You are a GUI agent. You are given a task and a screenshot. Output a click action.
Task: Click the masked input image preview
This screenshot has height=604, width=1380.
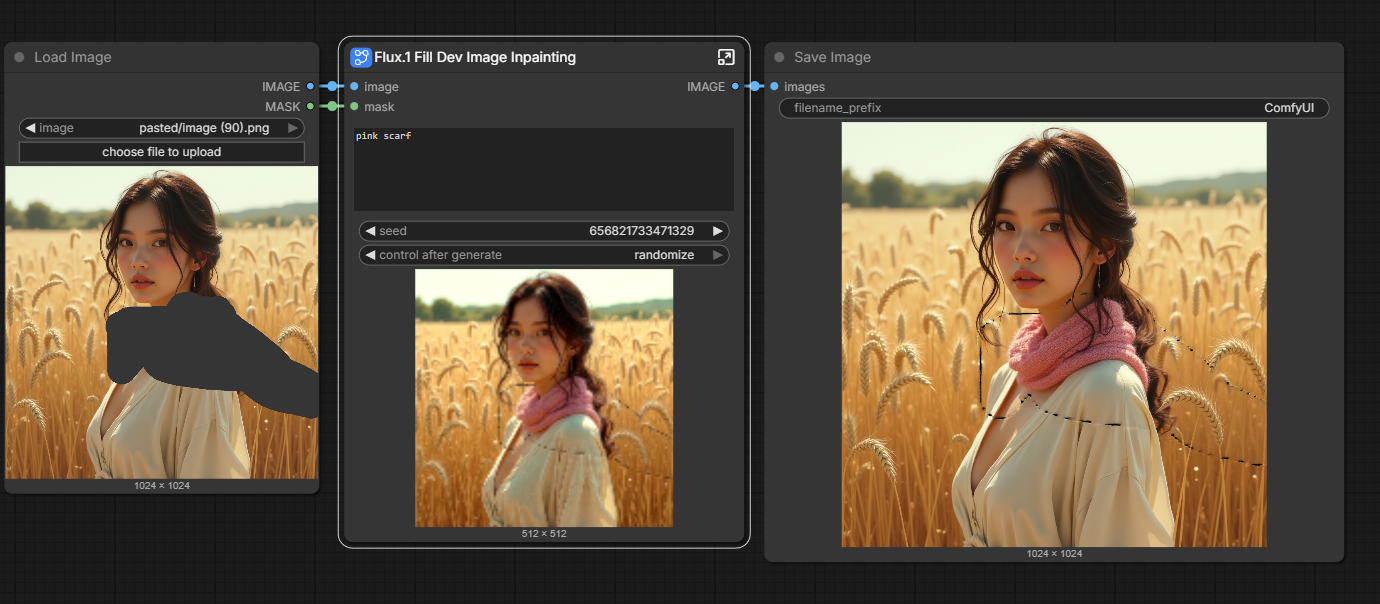click(x=162, y=322)
